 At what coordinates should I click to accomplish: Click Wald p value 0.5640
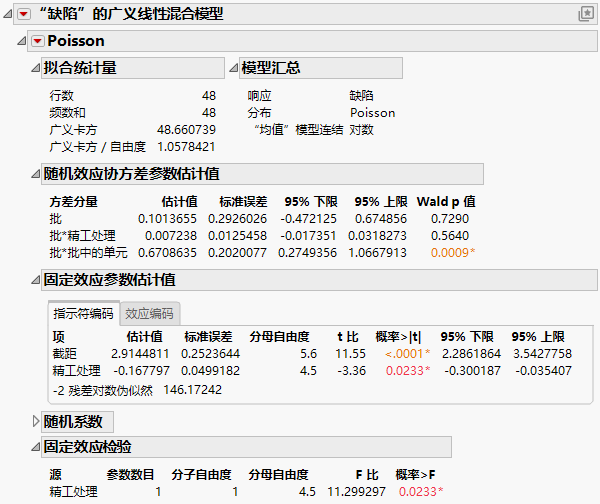coord(450,236)
